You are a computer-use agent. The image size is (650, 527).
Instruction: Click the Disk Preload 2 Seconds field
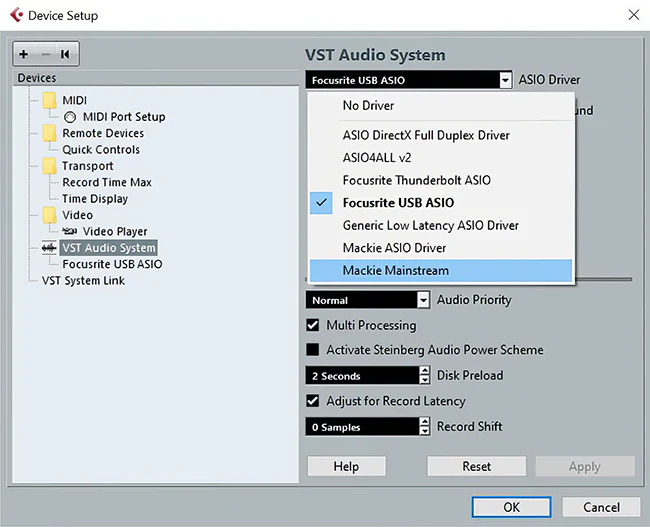[362, 376]
